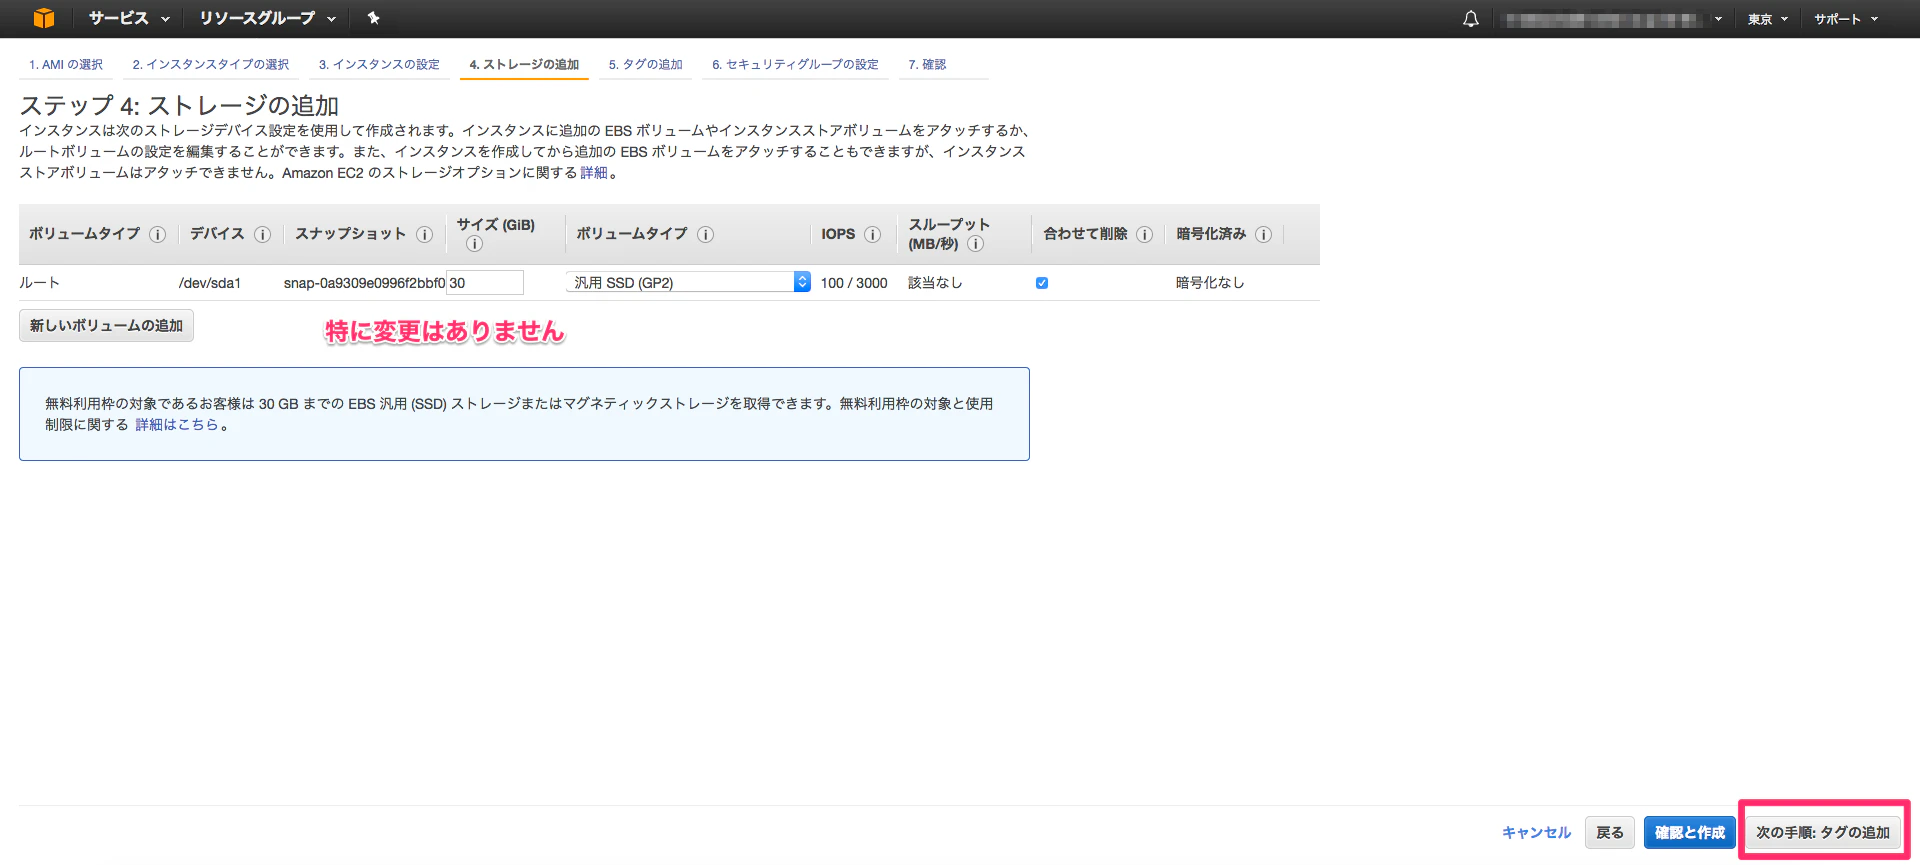Expand the リソースグループ menu
The height and width of the screenshot is (865, 1920).
(x=267, y=18)
